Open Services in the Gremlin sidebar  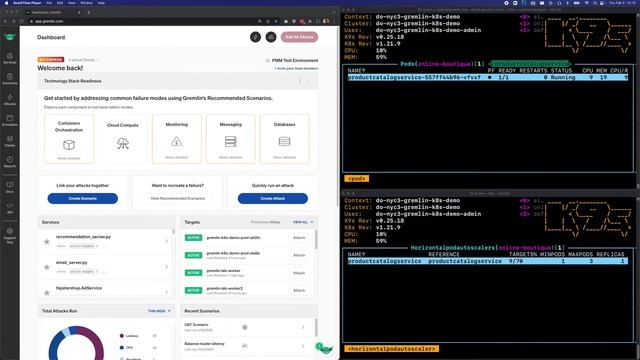click(10, 58)
